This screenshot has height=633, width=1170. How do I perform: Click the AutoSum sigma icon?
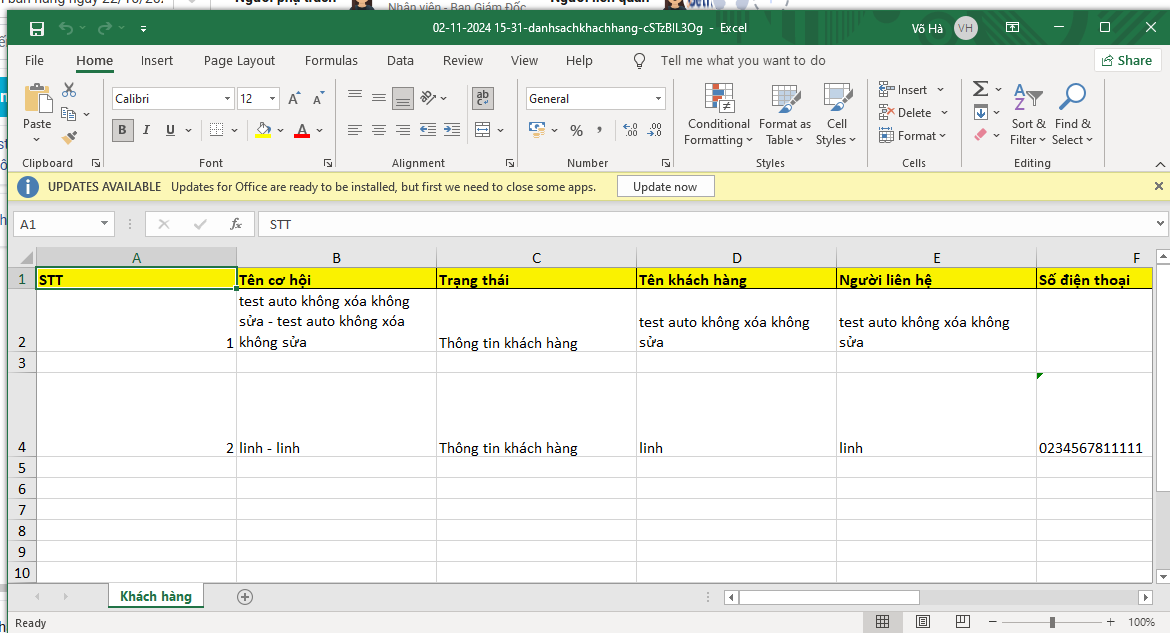pos(981,89)
